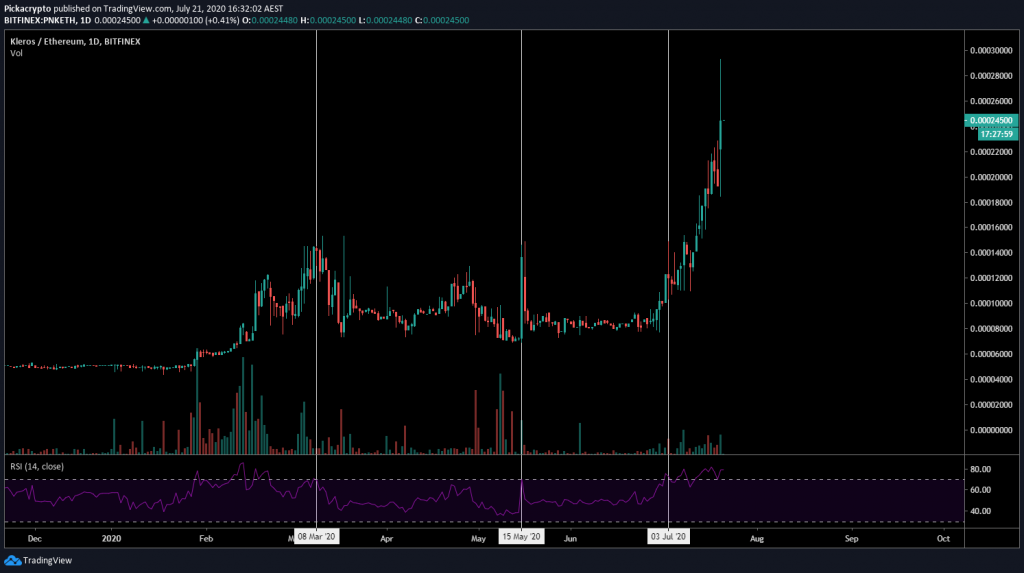Screen dimensions: 1024x573
Task: Click the Aug label on time axis
Action: [757, 538]
